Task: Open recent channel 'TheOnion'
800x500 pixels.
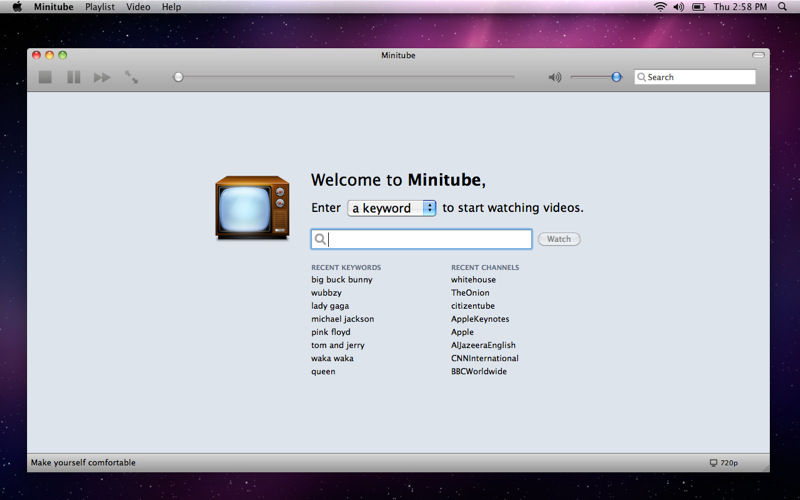Action: click(470, 293)
